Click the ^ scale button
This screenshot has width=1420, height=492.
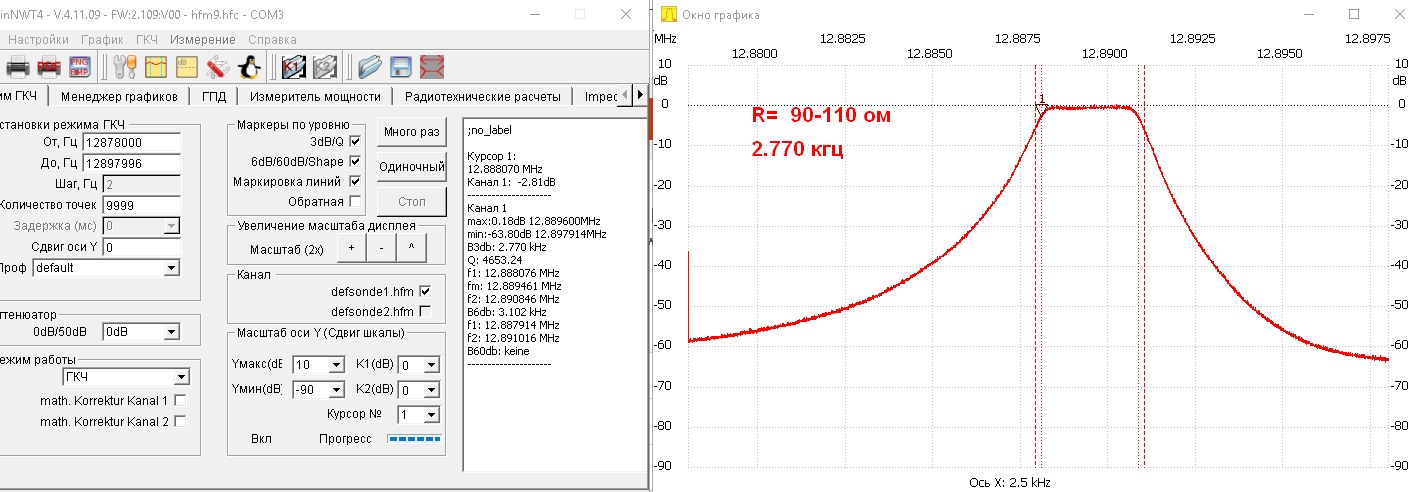tap(411, 247)
